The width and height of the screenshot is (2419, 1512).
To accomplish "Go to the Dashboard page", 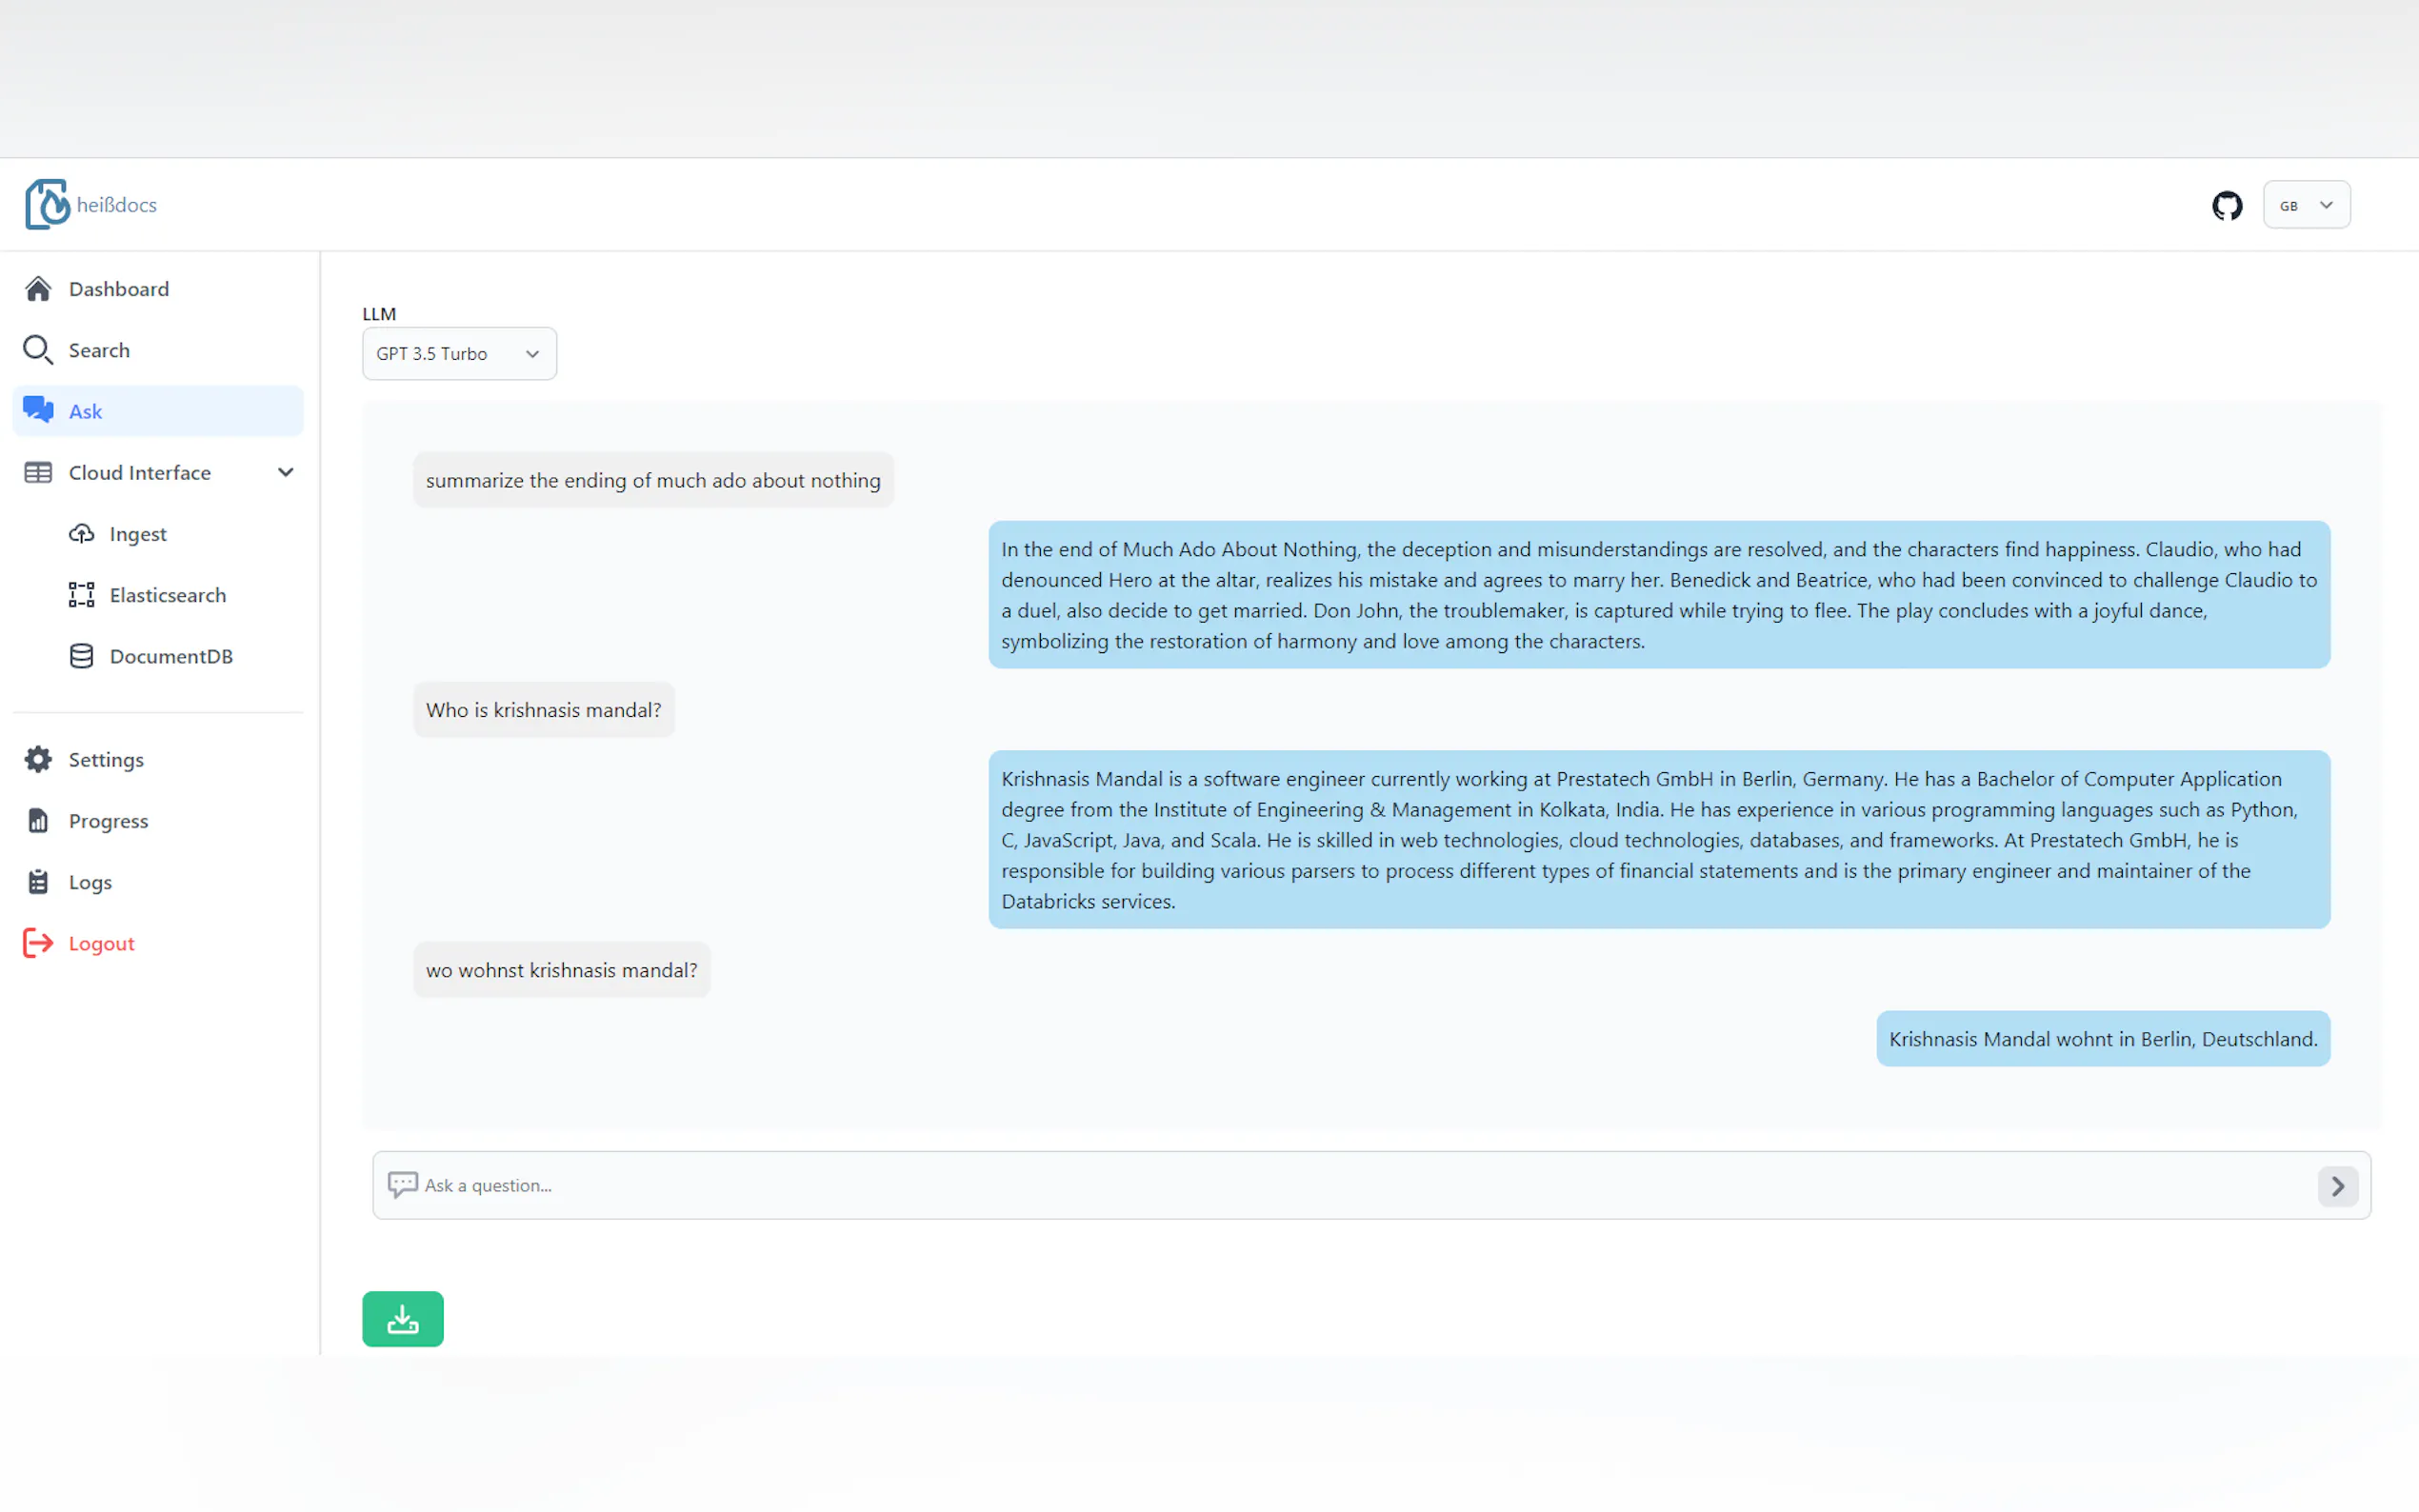I will (118, 289).
